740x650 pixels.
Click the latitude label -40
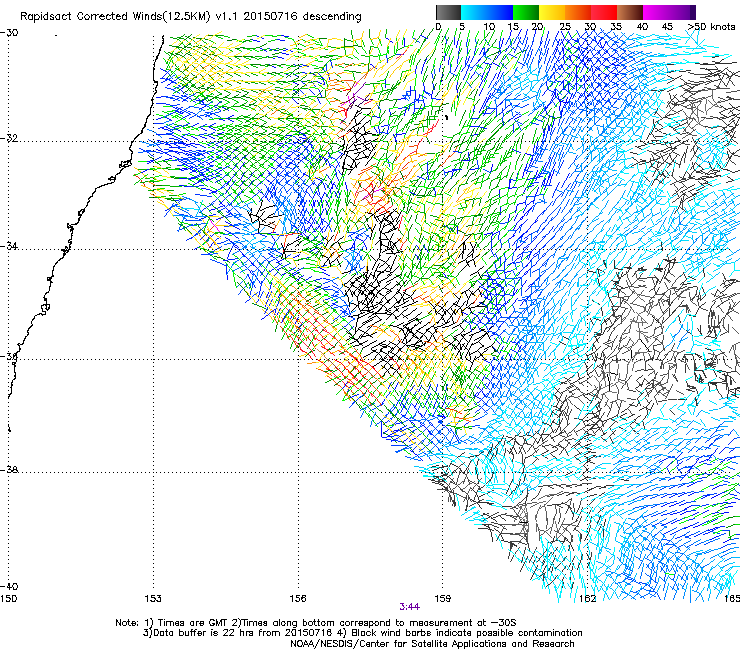pyautogui.click(x=9, y=586)
